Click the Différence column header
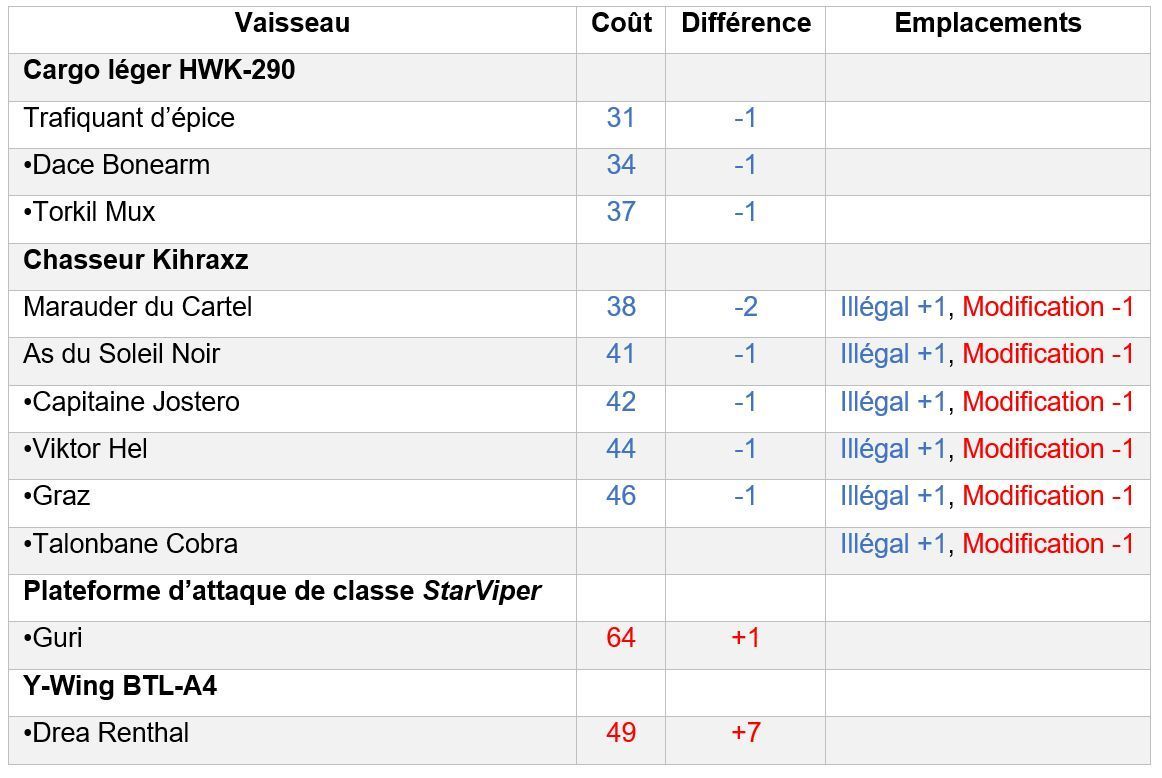This screenshot has height=778, width=1162. [x=746, y=23]
